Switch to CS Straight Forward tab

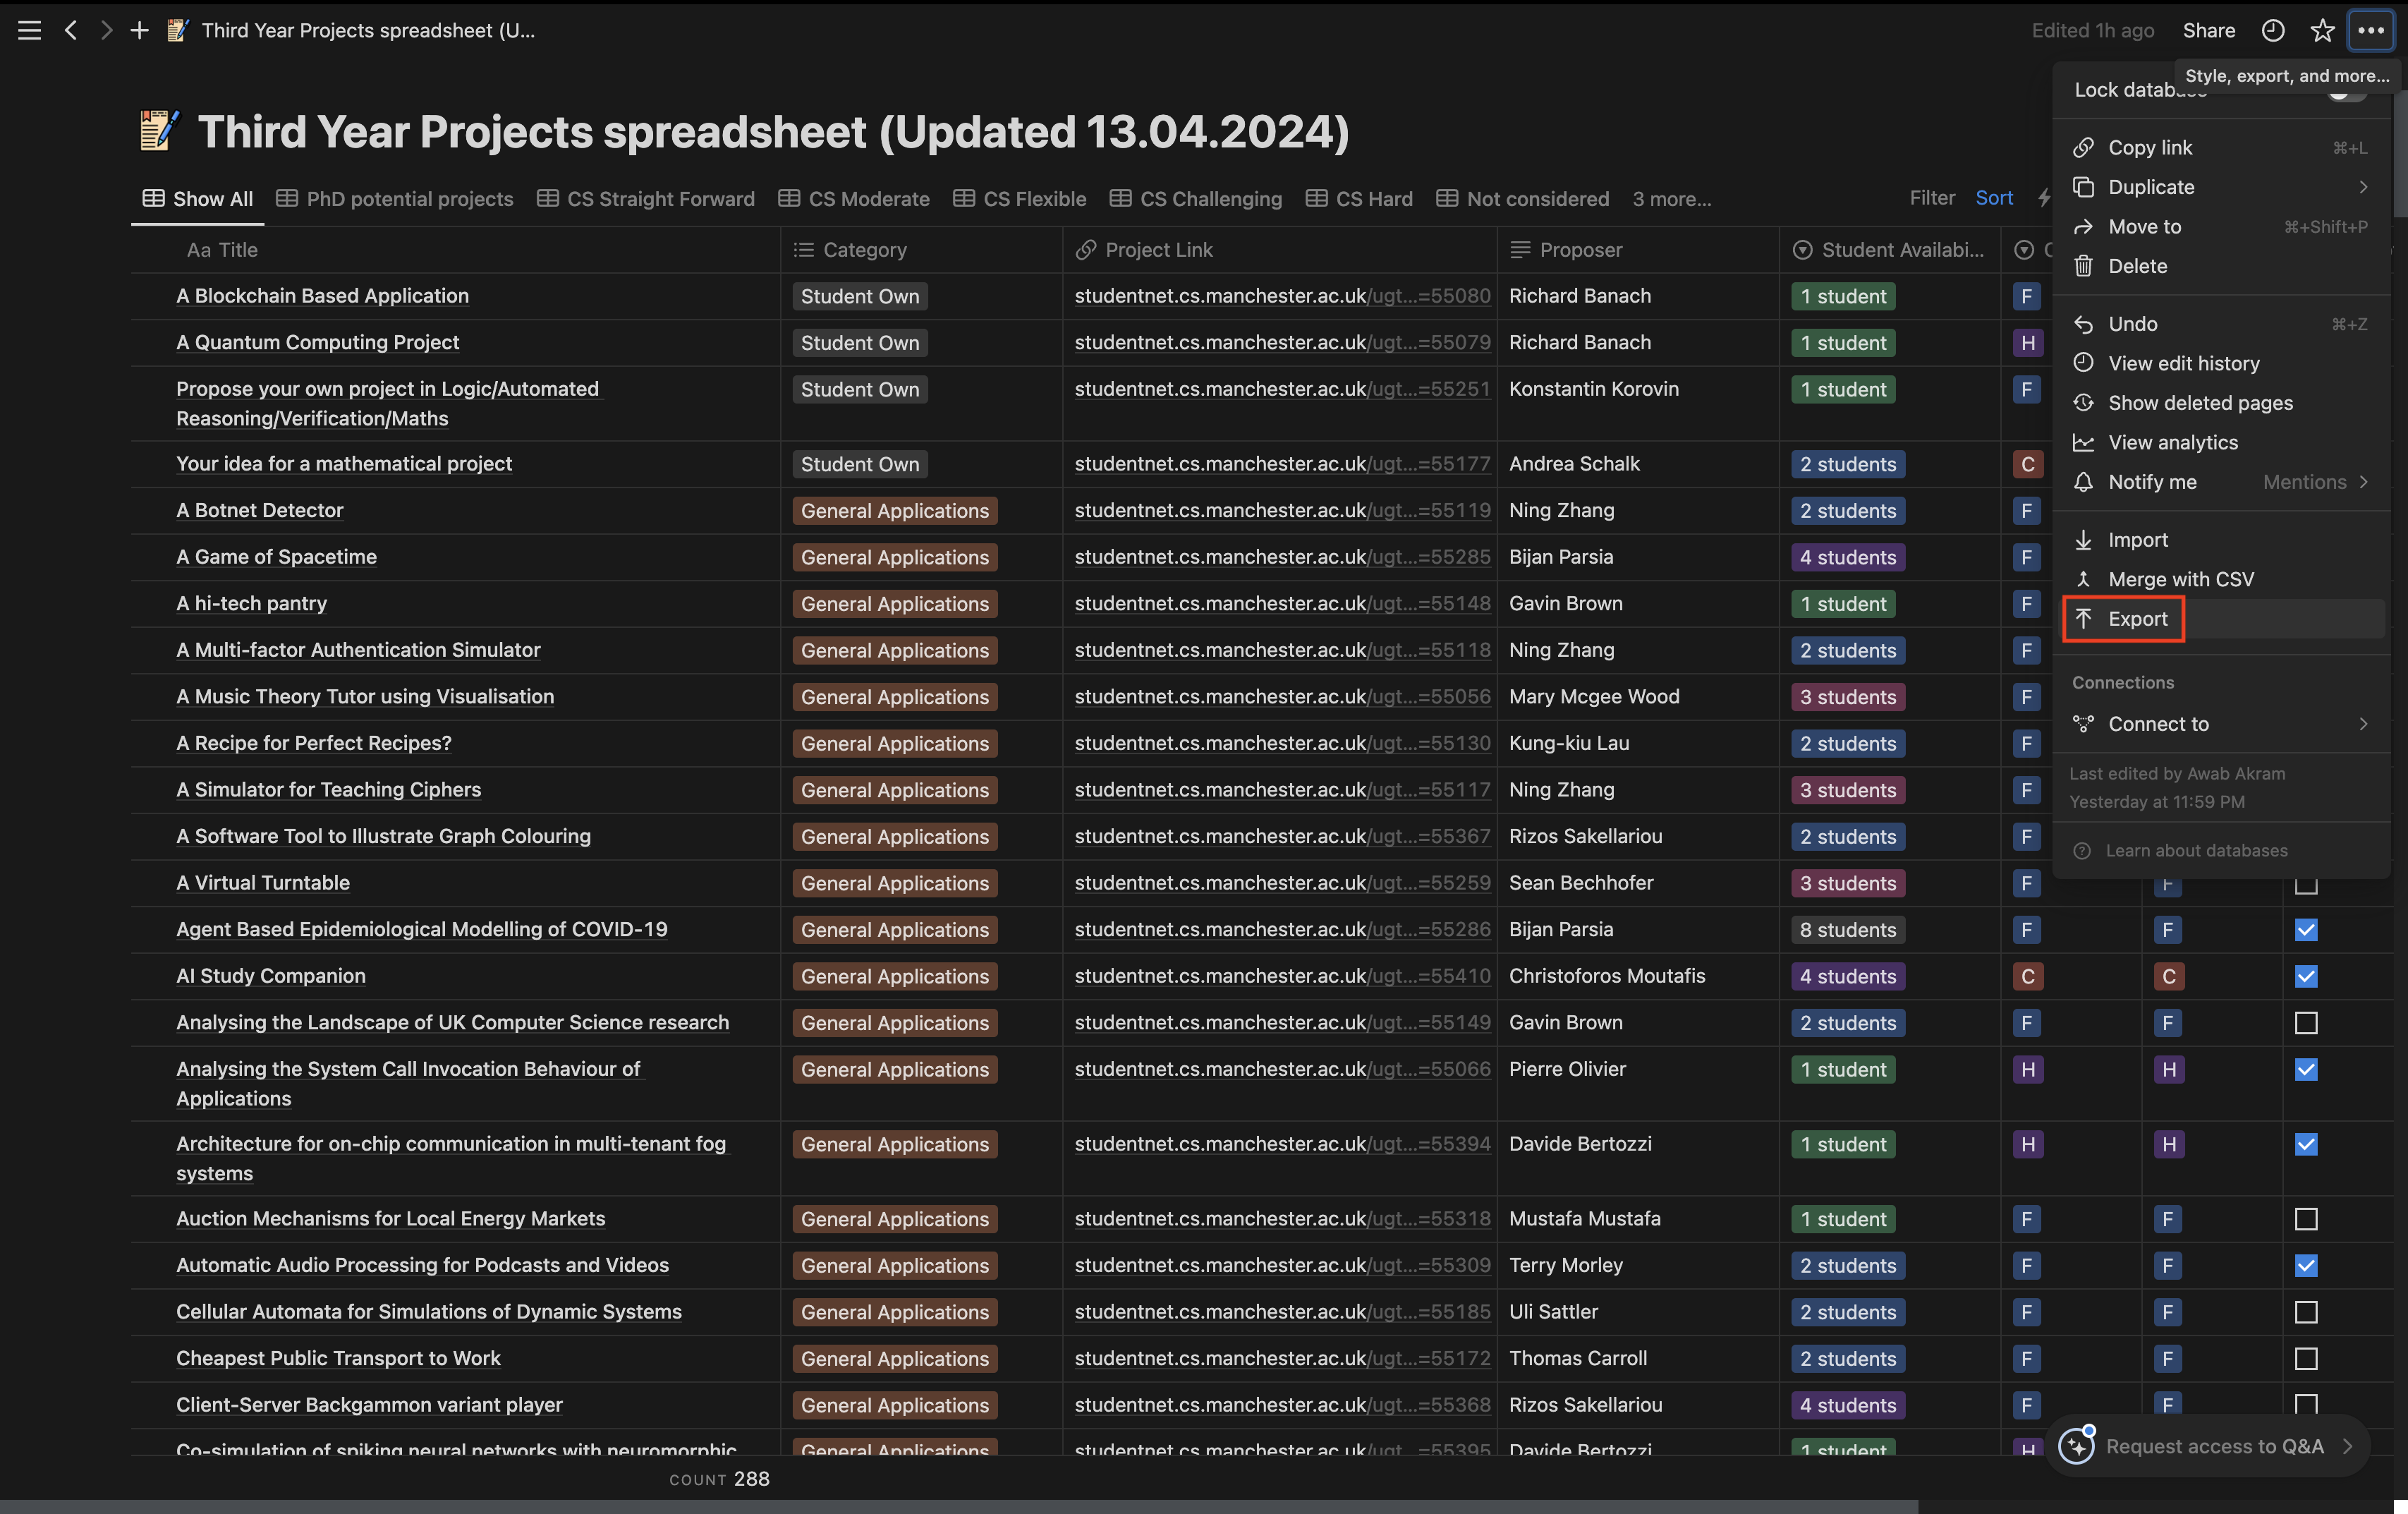pyautogui.click(x=646, y=199)
